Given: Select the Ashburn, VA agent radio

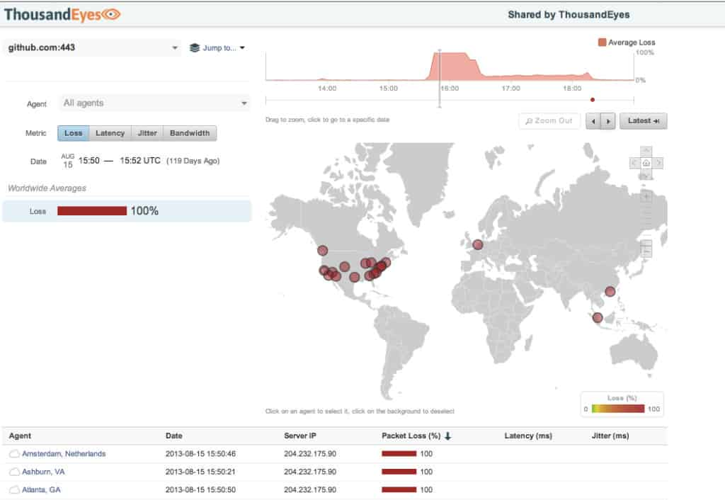Looking at the screenshot, I should click(14, 472).
